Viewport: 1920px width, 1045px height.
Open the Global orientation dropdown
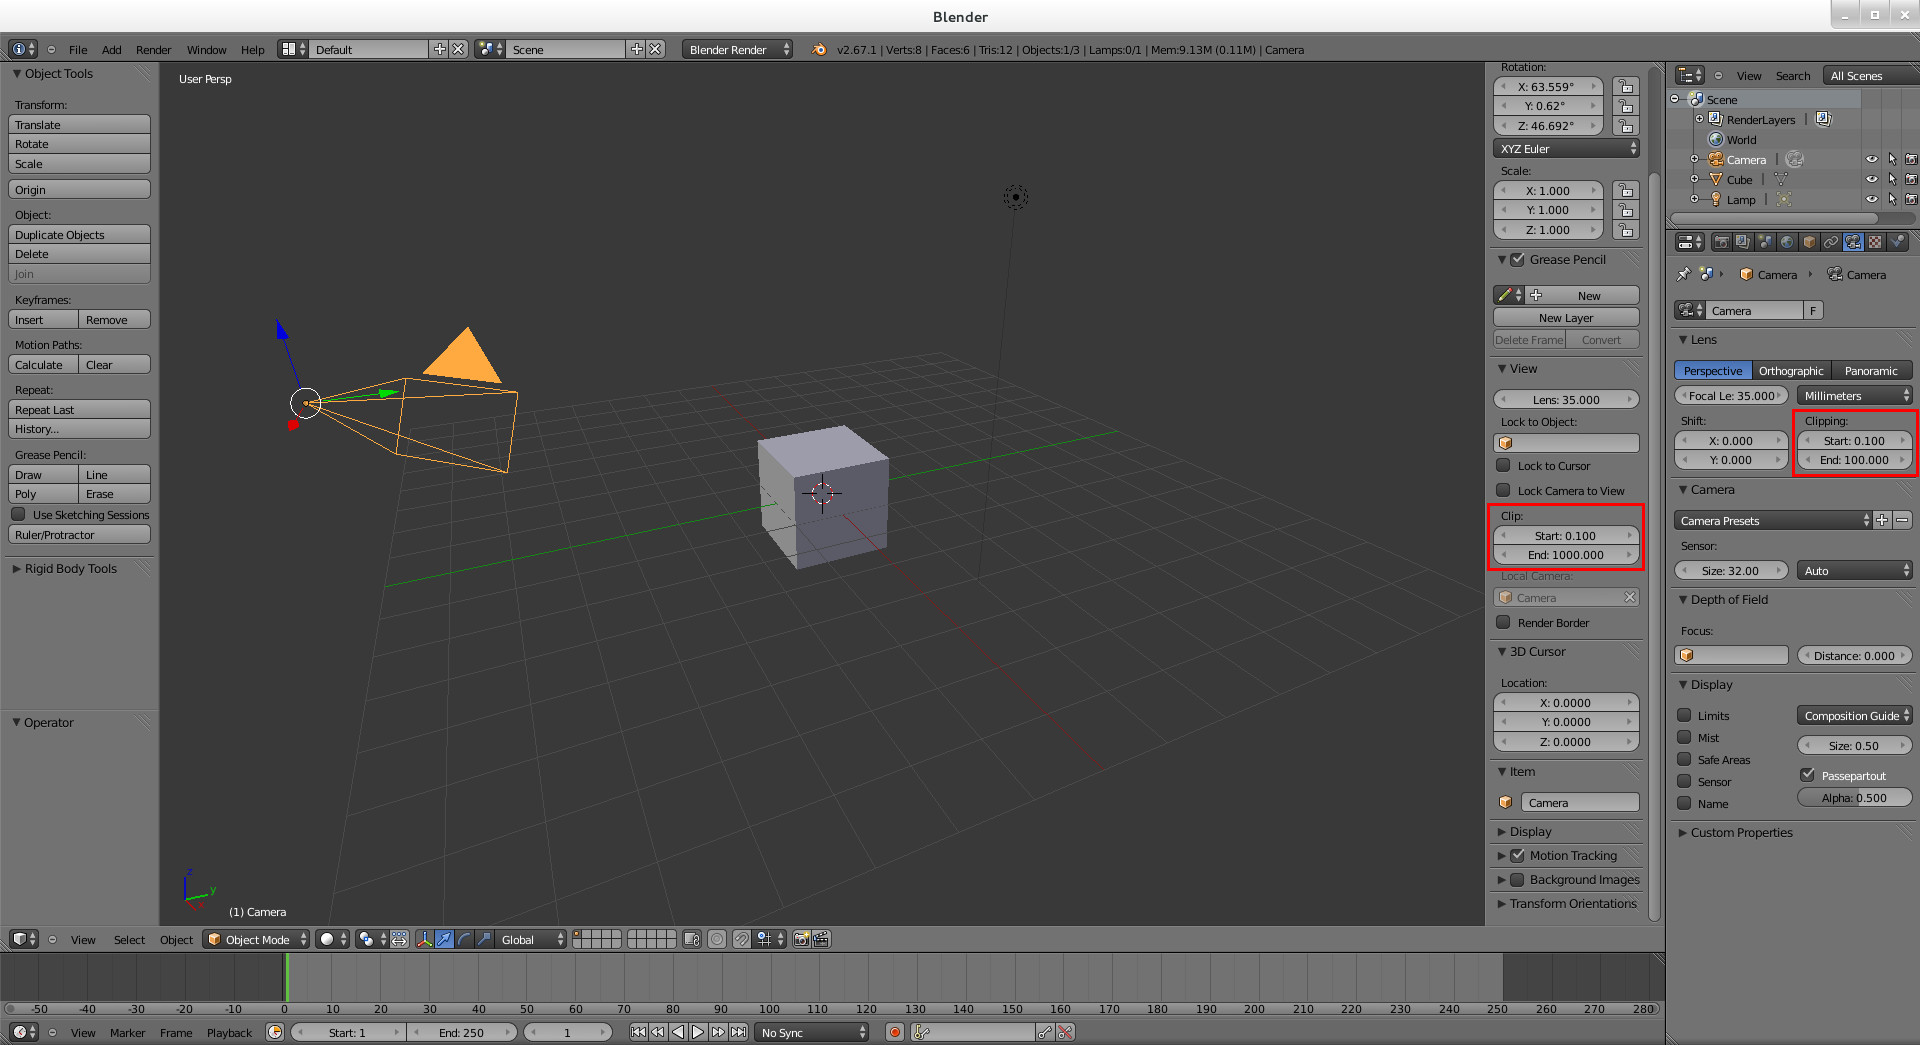pos(531,939)
